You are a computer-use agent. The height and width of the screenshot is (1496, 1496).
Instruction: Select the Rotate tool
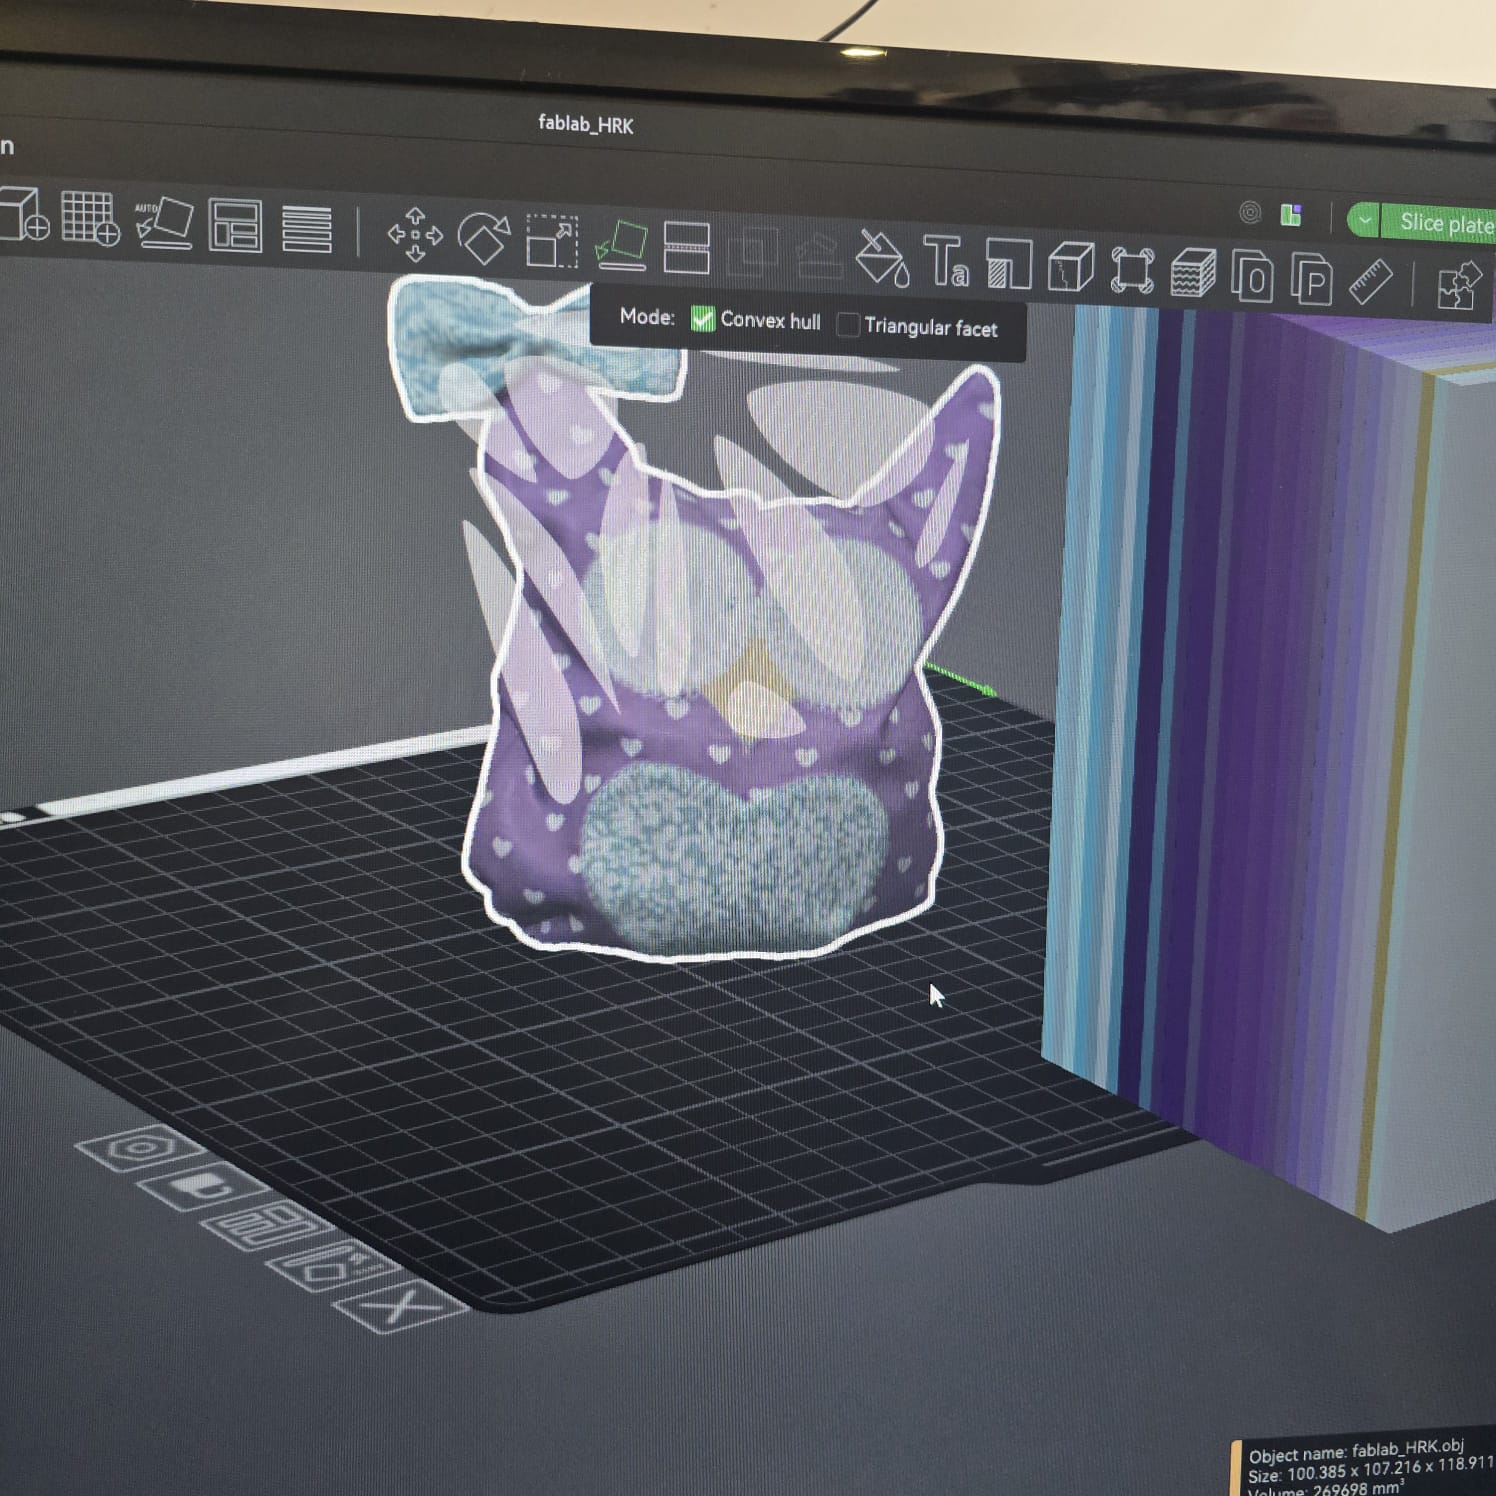484,238
